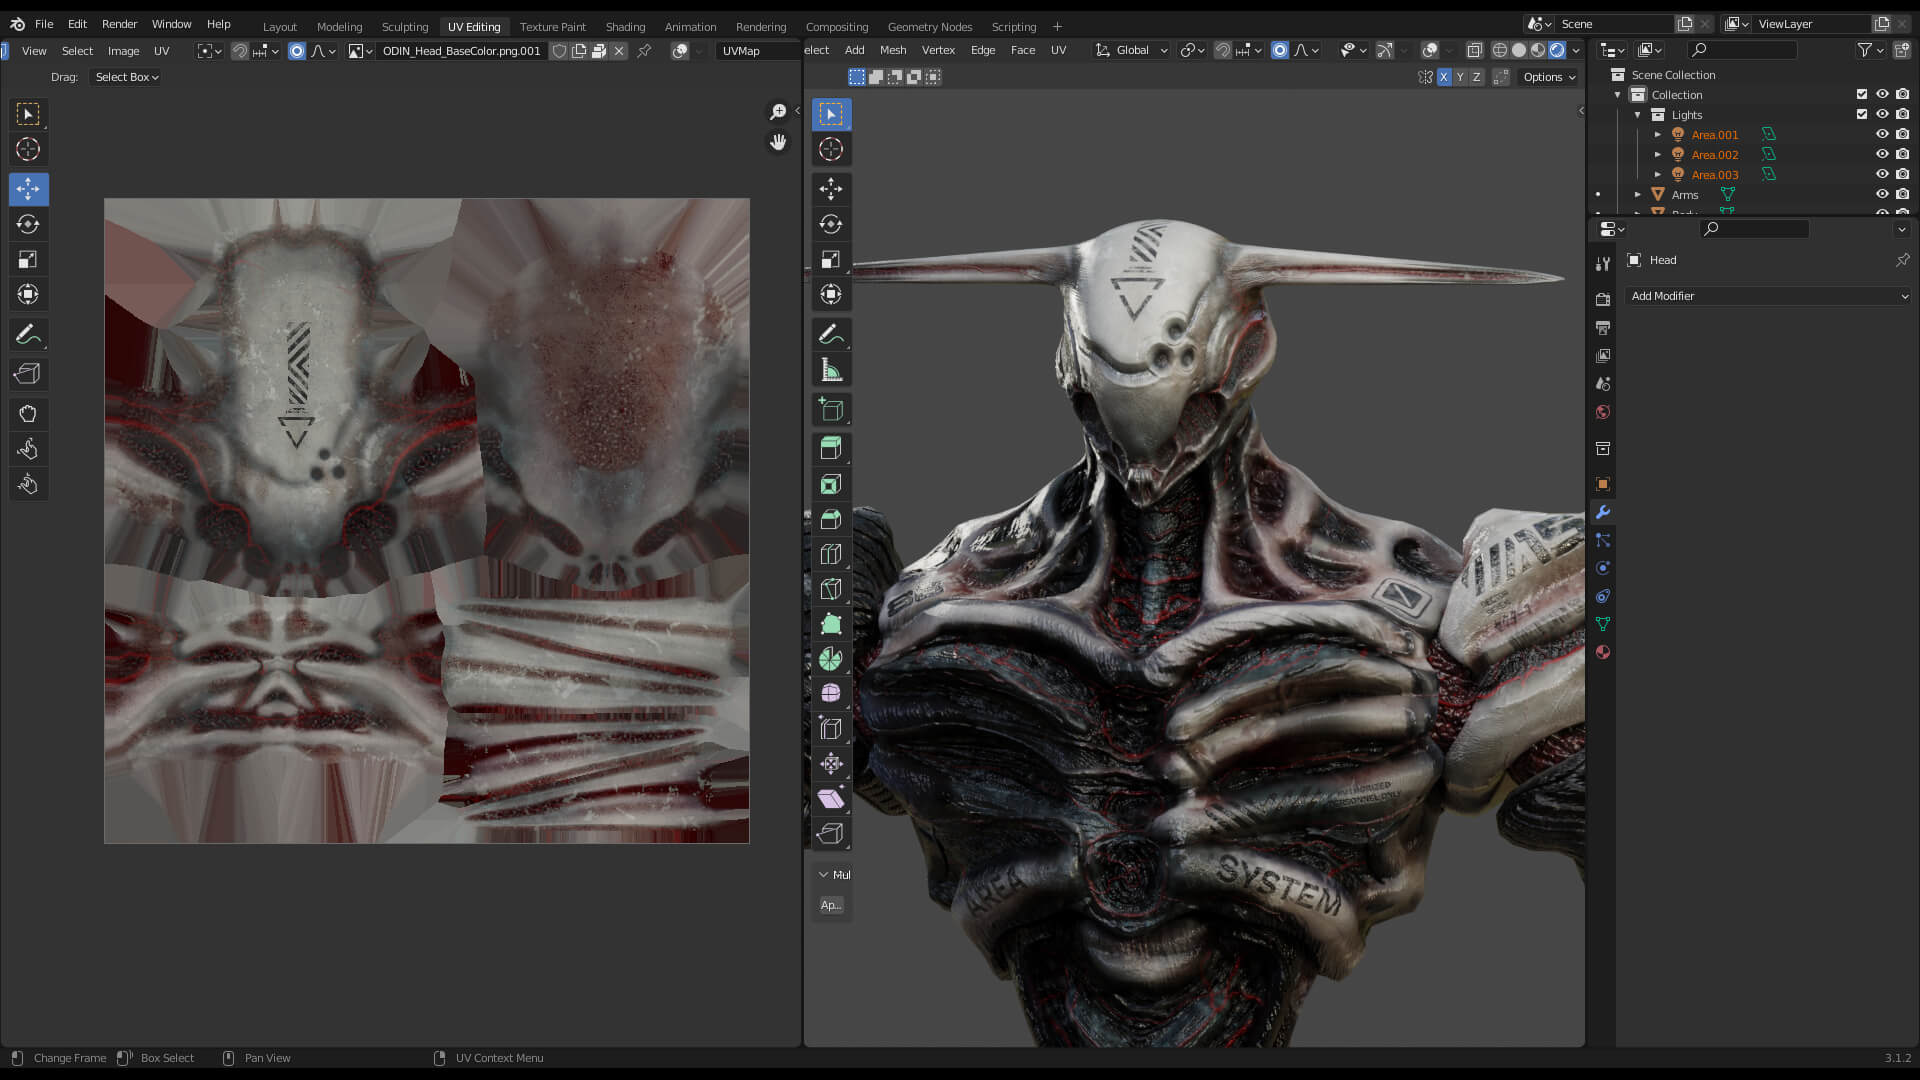Switch to the Sculpting workspace tab
Viewport: 1920px width, 1080px height.
pos(405,27)
